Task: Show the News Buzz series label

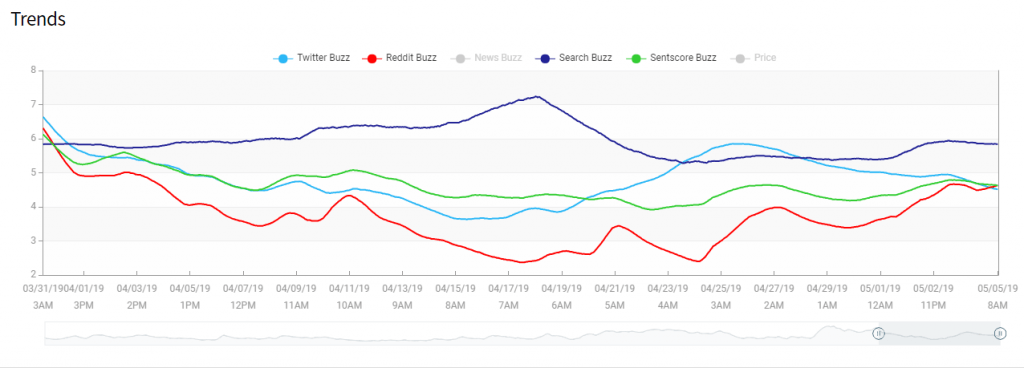Action: point(498,58)
